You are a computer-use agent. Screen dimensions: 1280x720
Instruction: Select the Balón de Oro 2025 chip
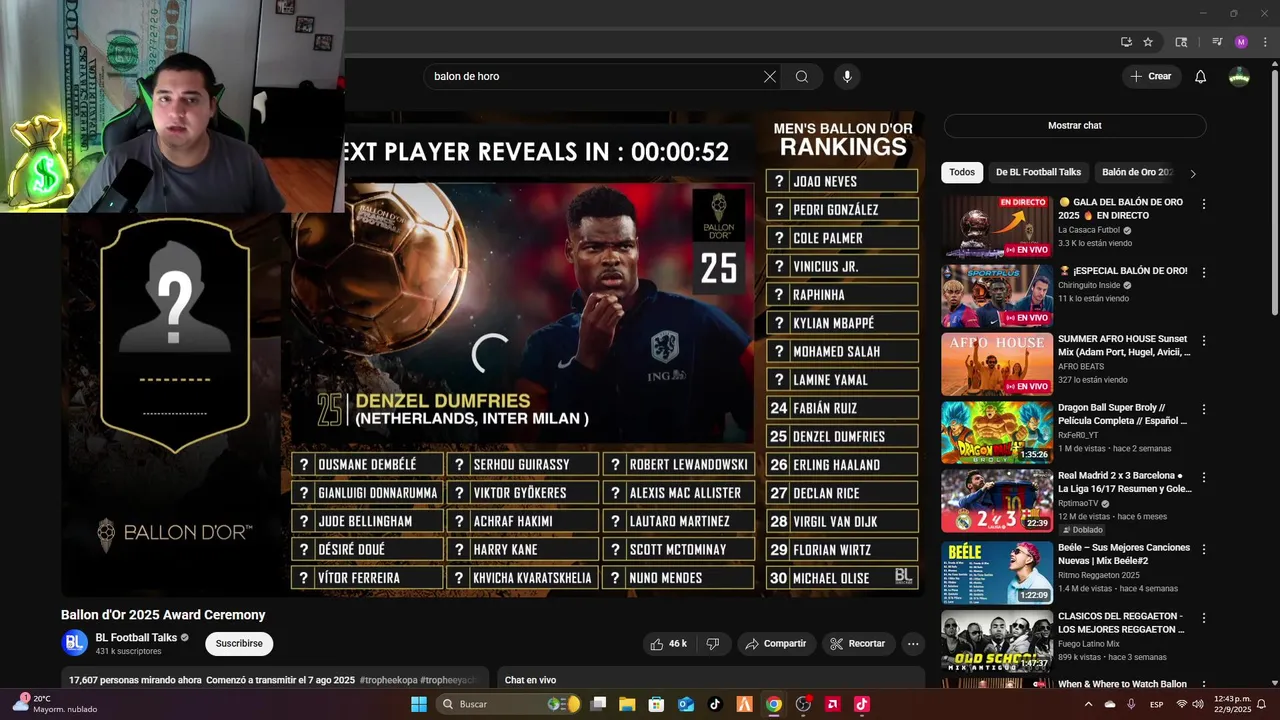pyautogui.click(x=1137, y=172)
